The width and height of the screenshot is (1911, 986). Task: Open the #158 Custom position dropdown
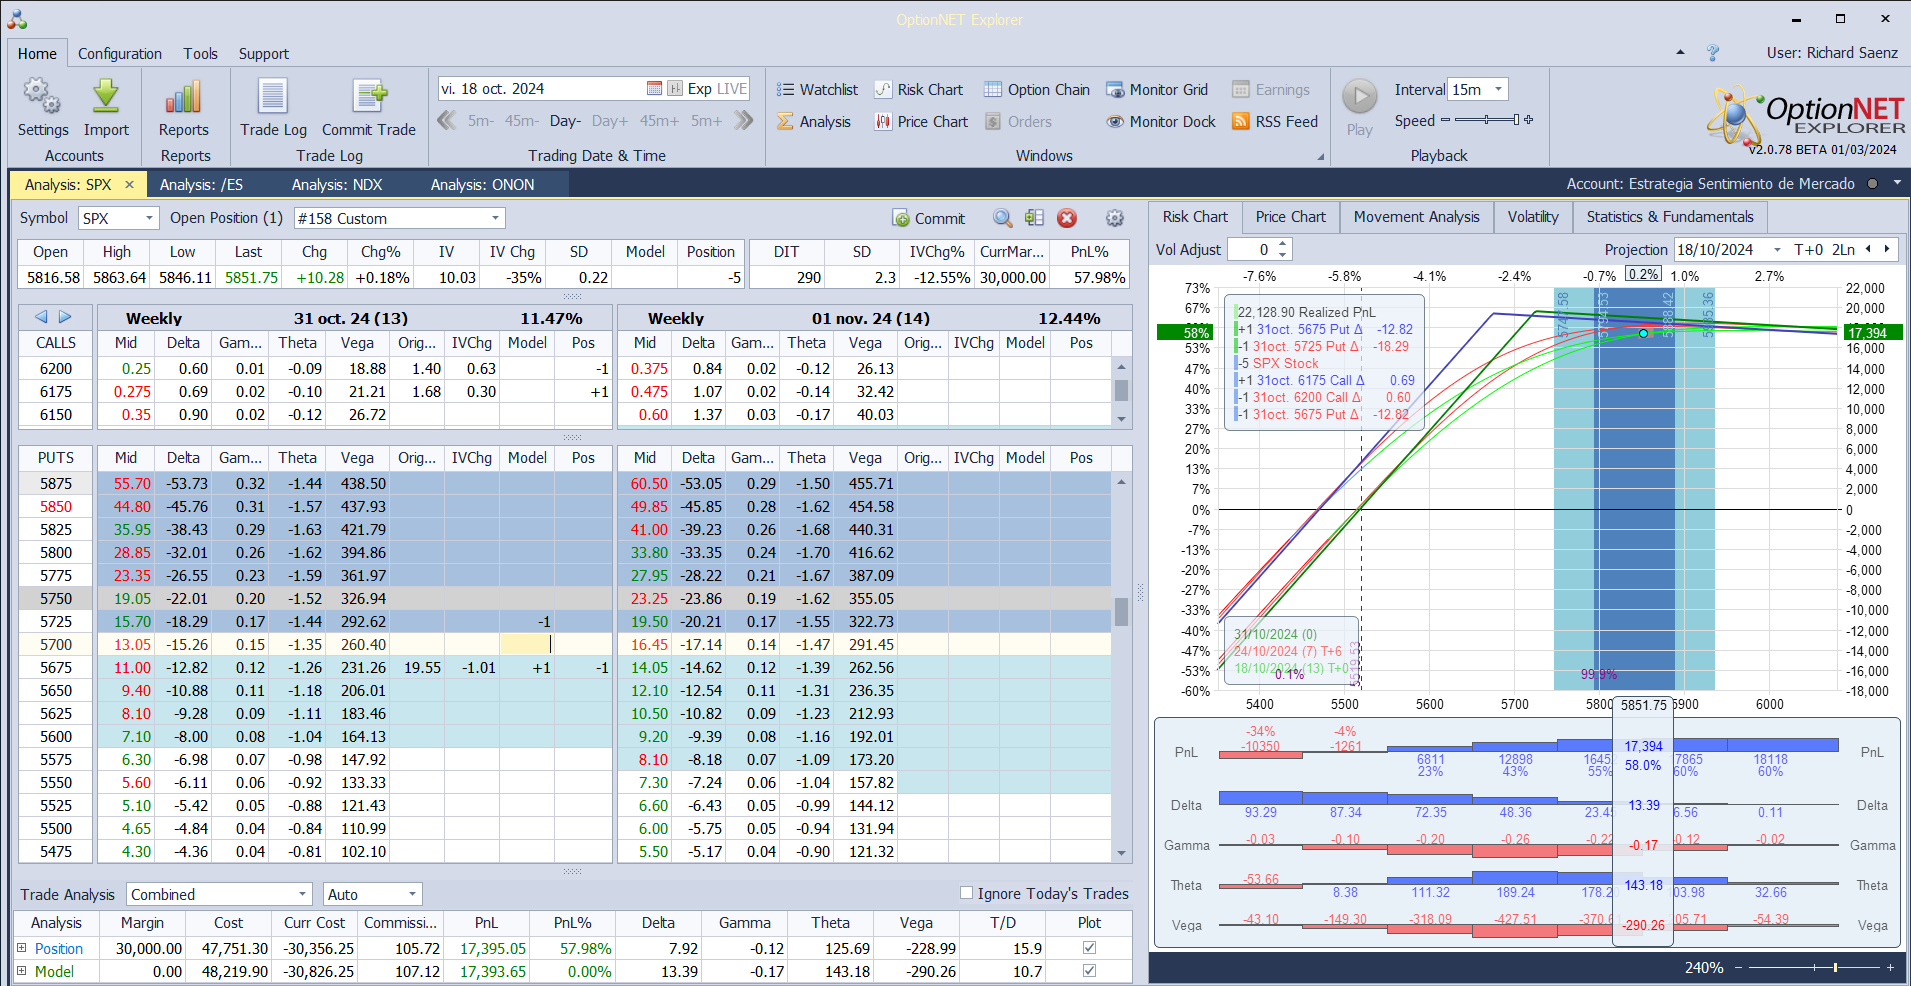(x=495, y=218)
